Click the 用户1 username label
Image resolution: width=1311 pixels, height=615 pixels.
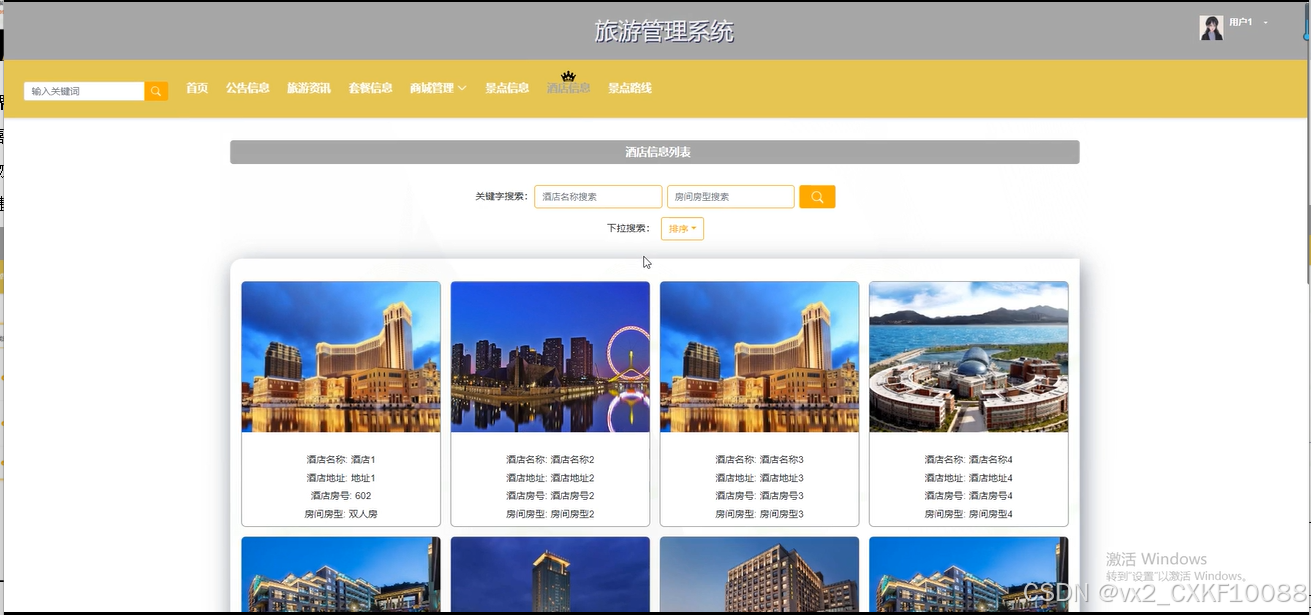click(x=1241, y=22)
